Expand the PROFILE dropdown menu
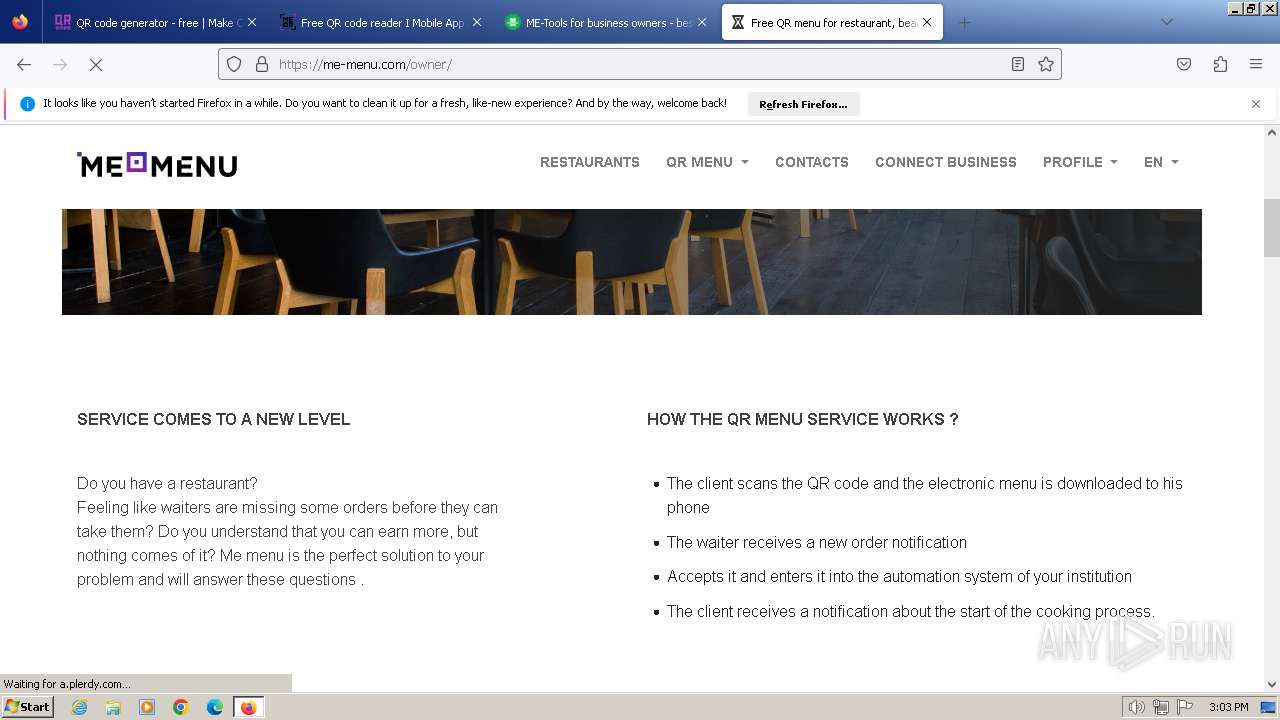 click(x=1080, y=162)
